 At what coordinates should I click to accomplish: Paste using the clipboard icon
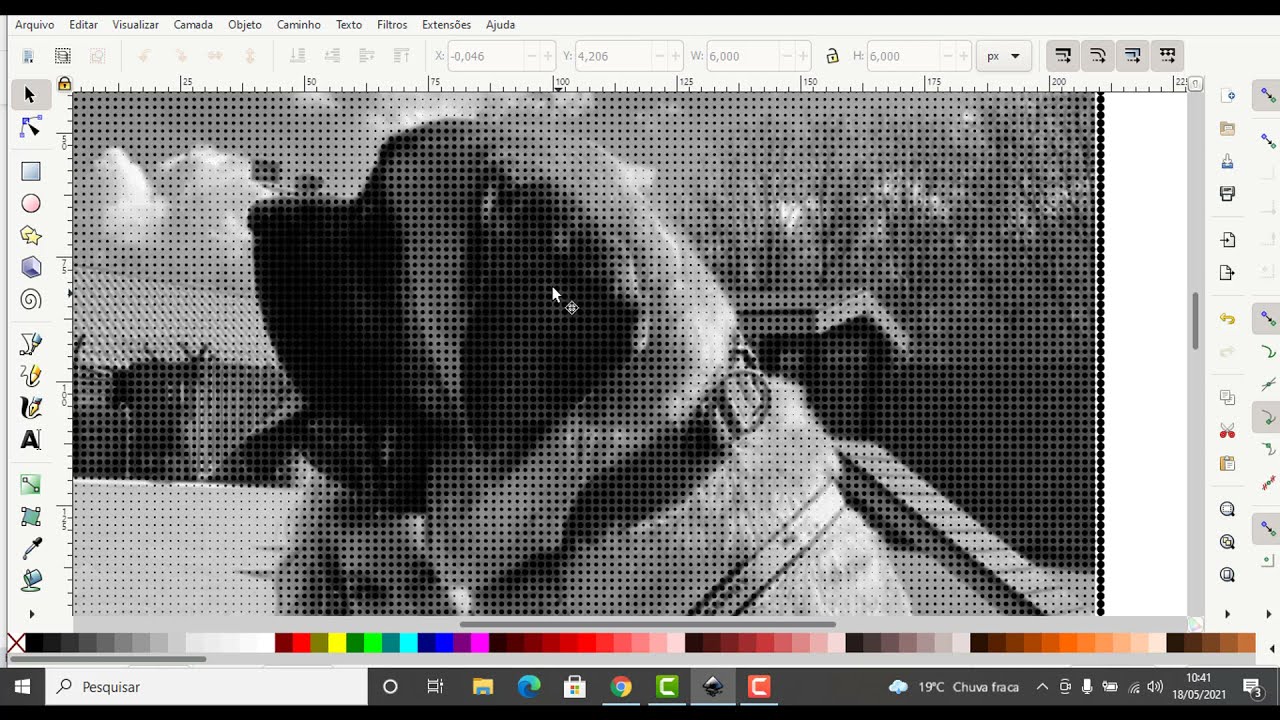pos(1228,463)
